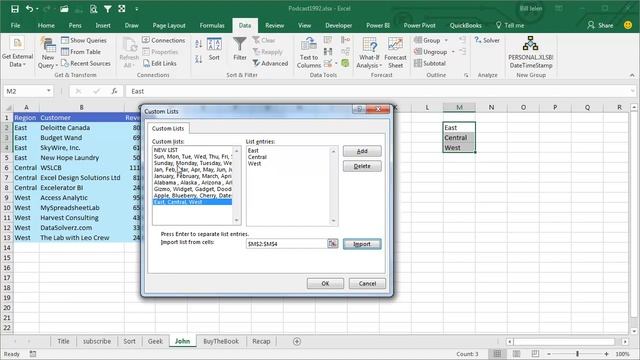The width and height of the screenshot is (640, 360).
Task: Click the zoom in plus button
Action: (x=607, y=354)
